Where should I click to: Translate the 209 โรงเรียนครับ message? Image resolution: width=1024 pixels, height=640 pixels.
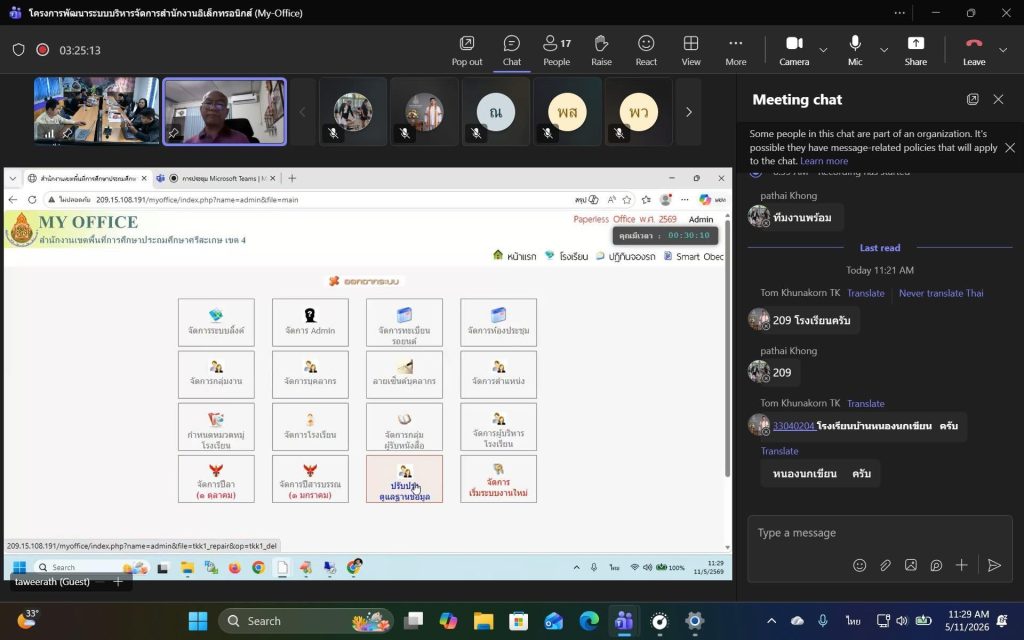(x=865, y=293)
